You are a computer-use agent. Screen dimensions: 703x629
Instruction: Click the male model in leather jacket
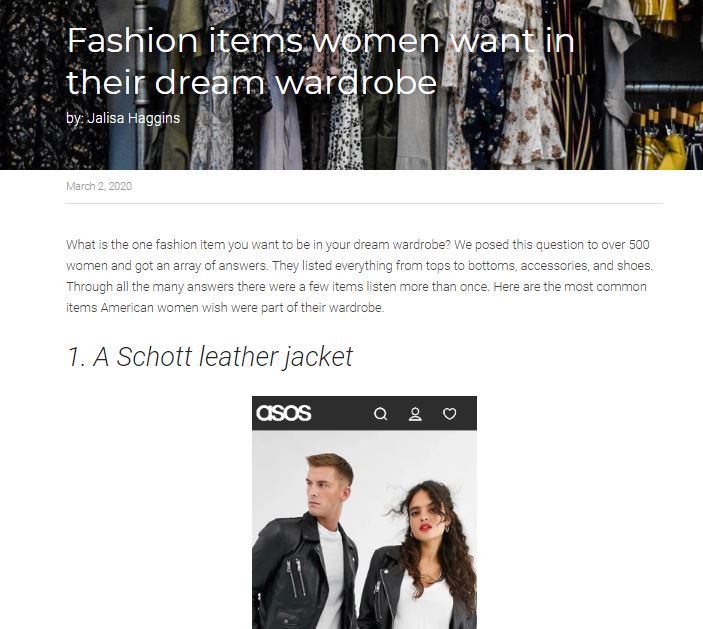[x=309, y=542]
